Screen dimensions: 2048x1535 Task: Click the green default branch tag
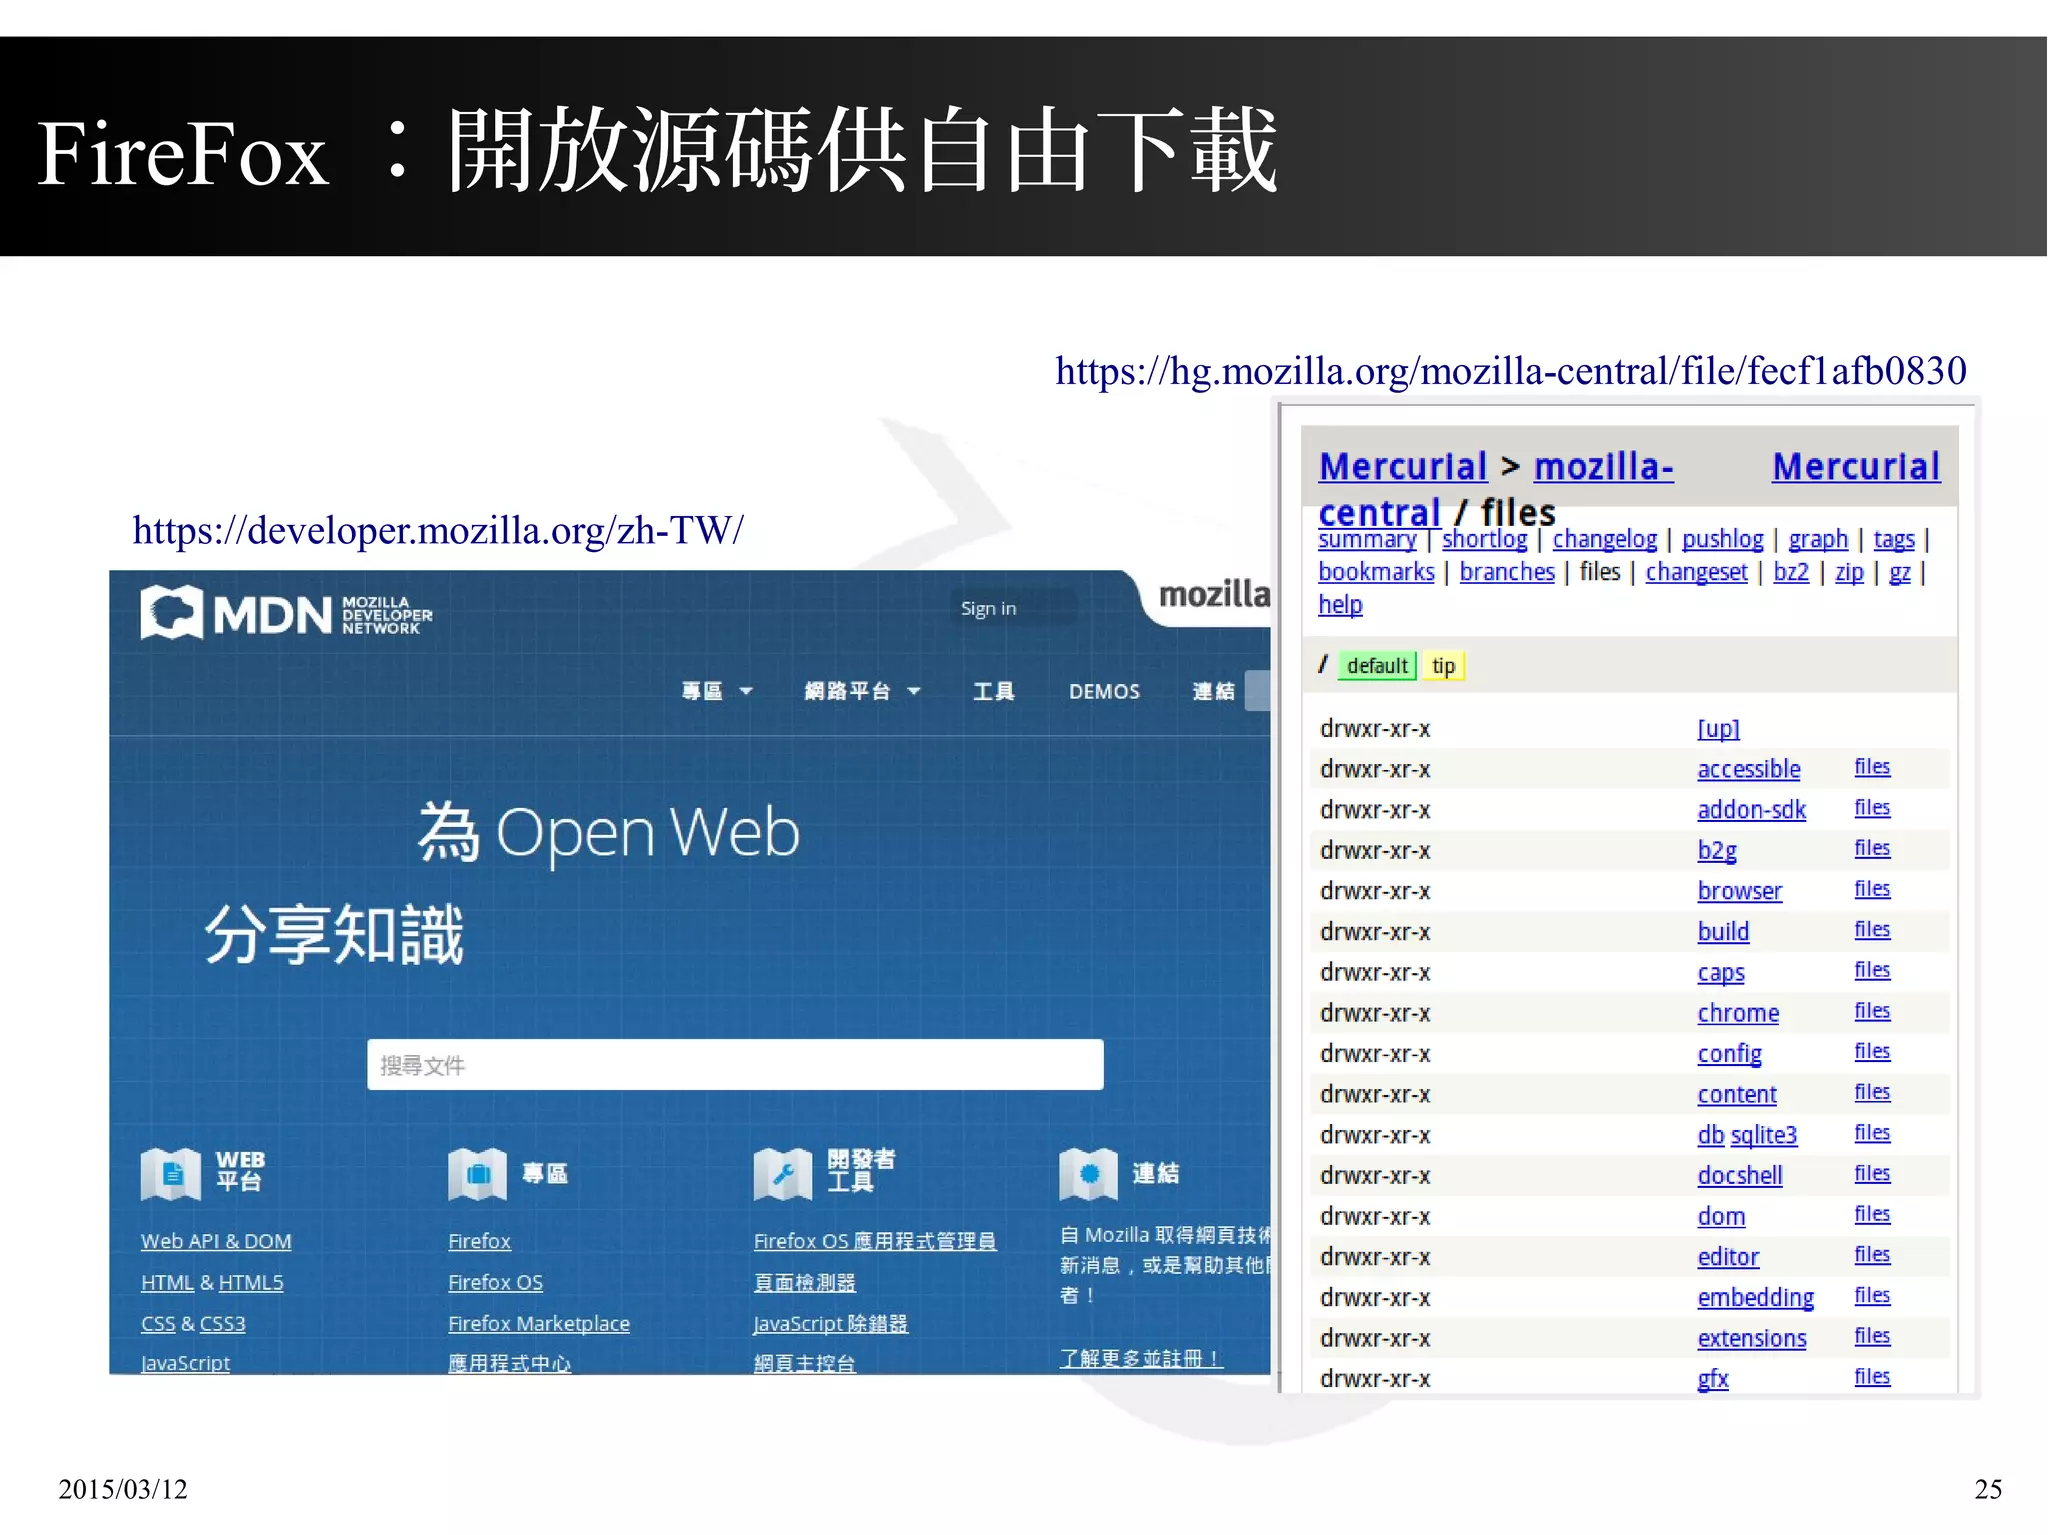pyautogui.click(x=1377, y=666)
